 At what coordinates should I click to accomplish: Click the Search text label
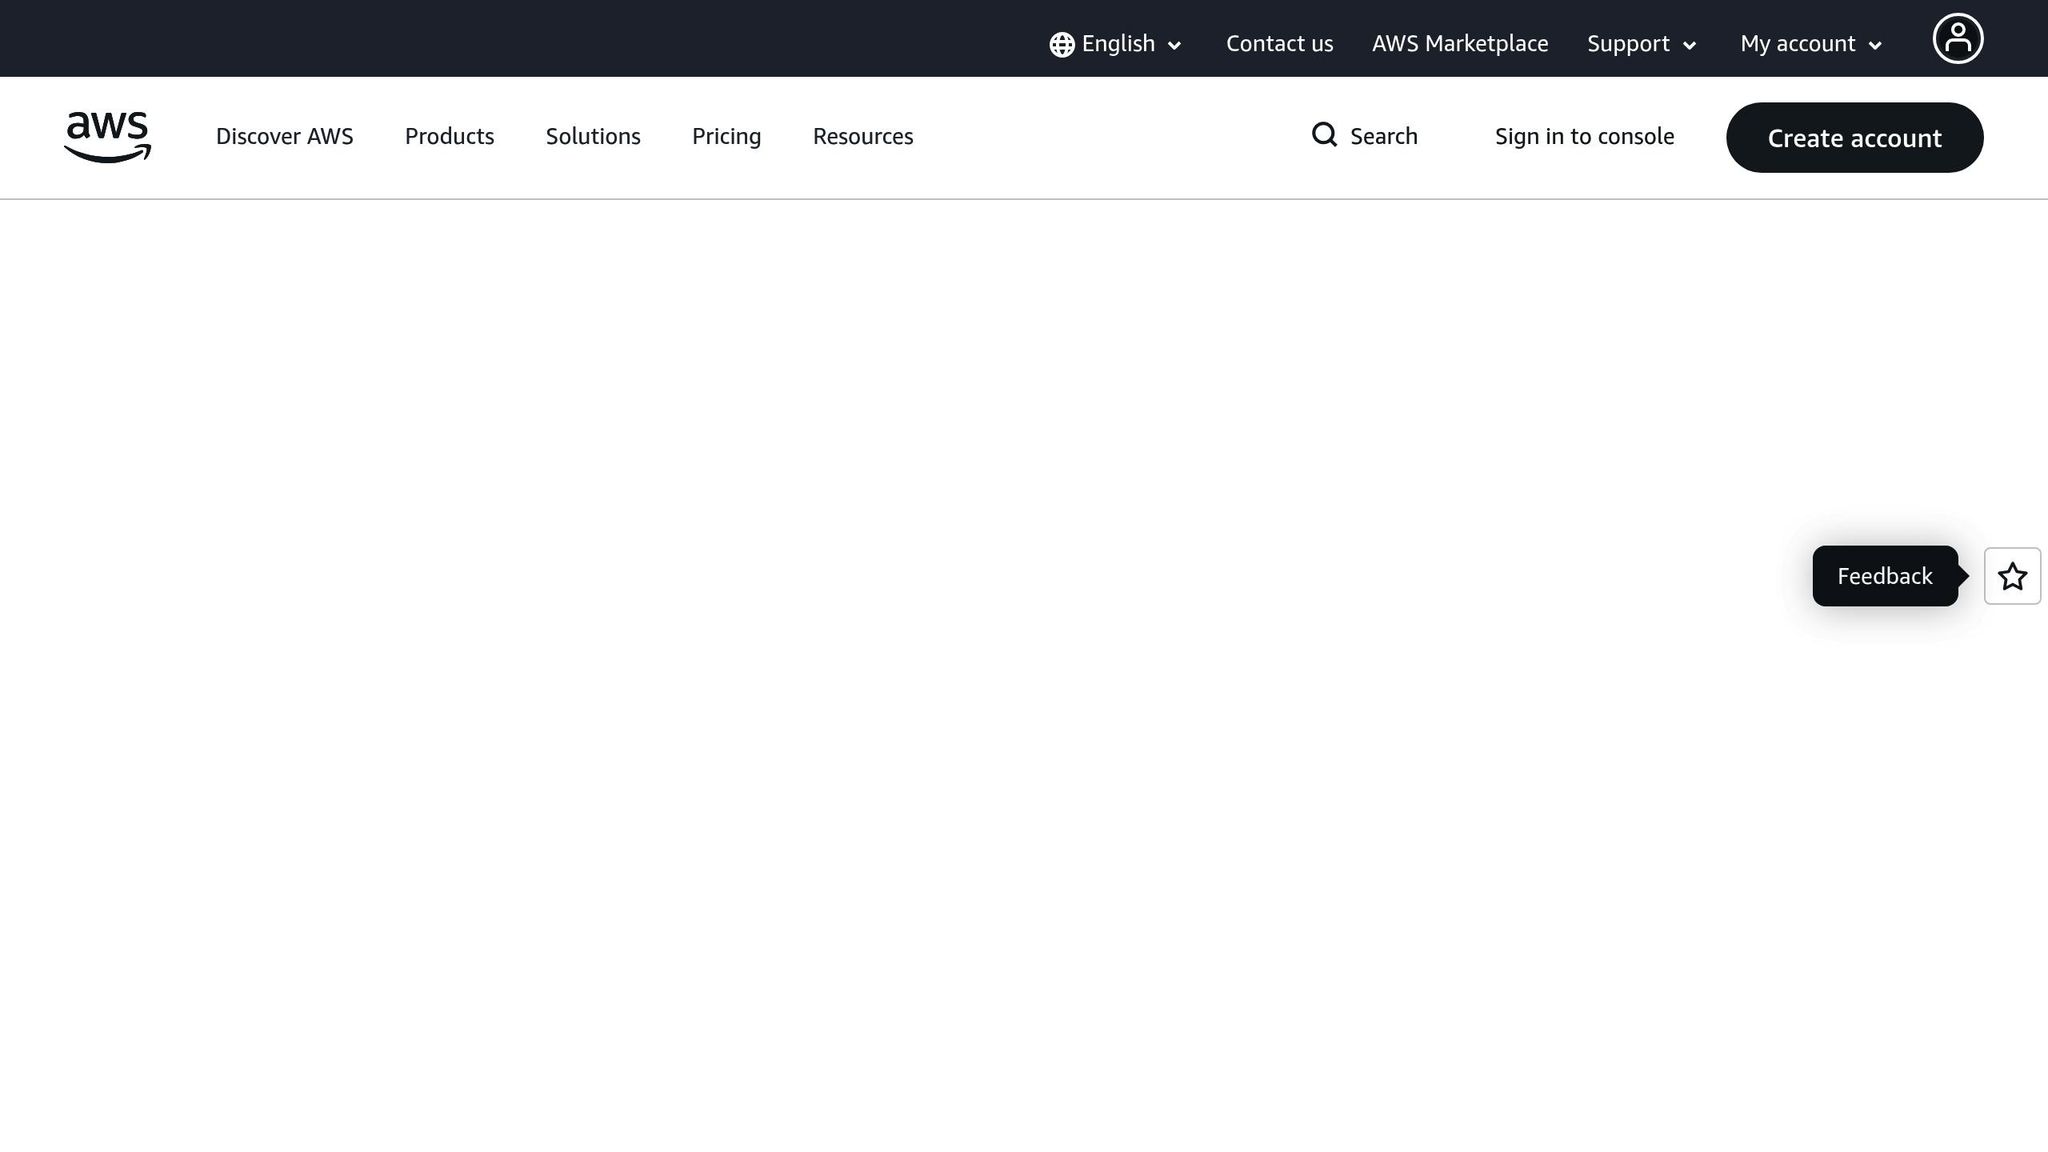pos(1383,136)
